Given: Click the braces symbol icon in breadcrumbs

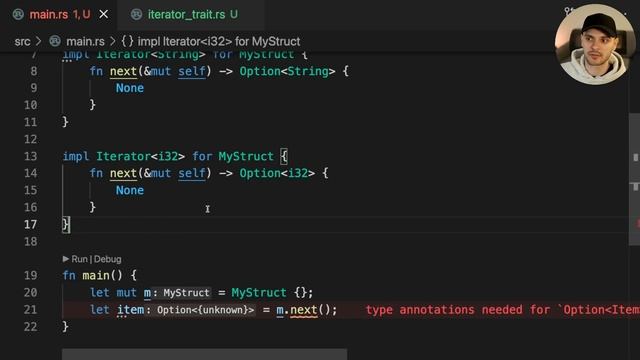Looking at the screenshot, I should [x=127, y=41].
